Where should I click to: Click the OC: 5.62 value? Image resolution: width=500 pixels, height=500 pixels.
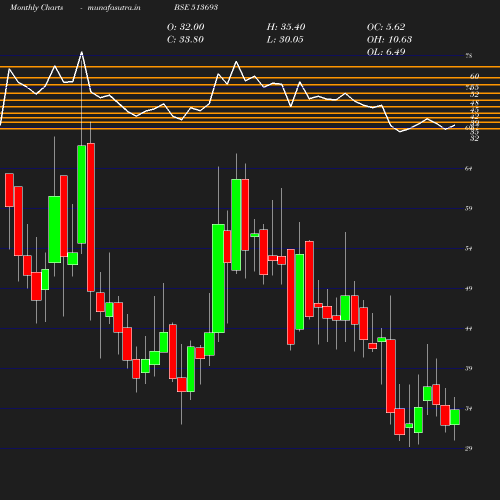[x=386, y=27]
